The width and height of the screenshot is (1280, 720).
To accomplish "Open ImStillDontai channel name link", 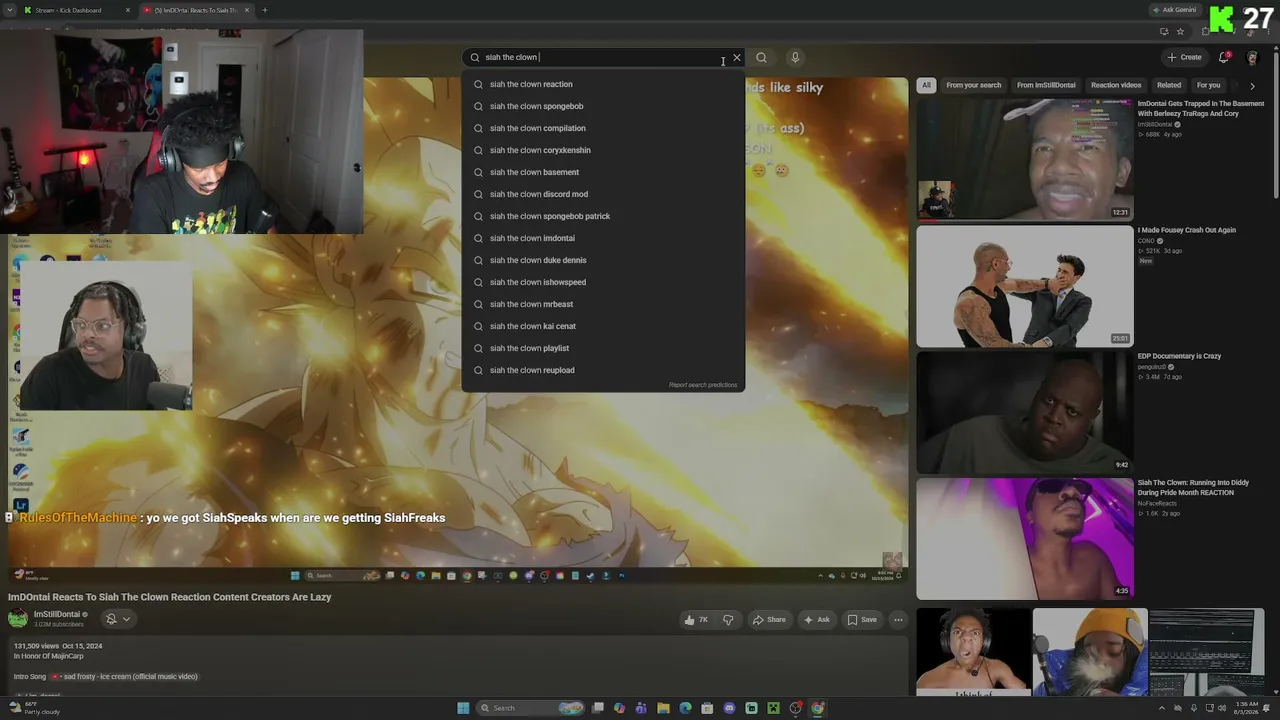I will pos(57,615).
